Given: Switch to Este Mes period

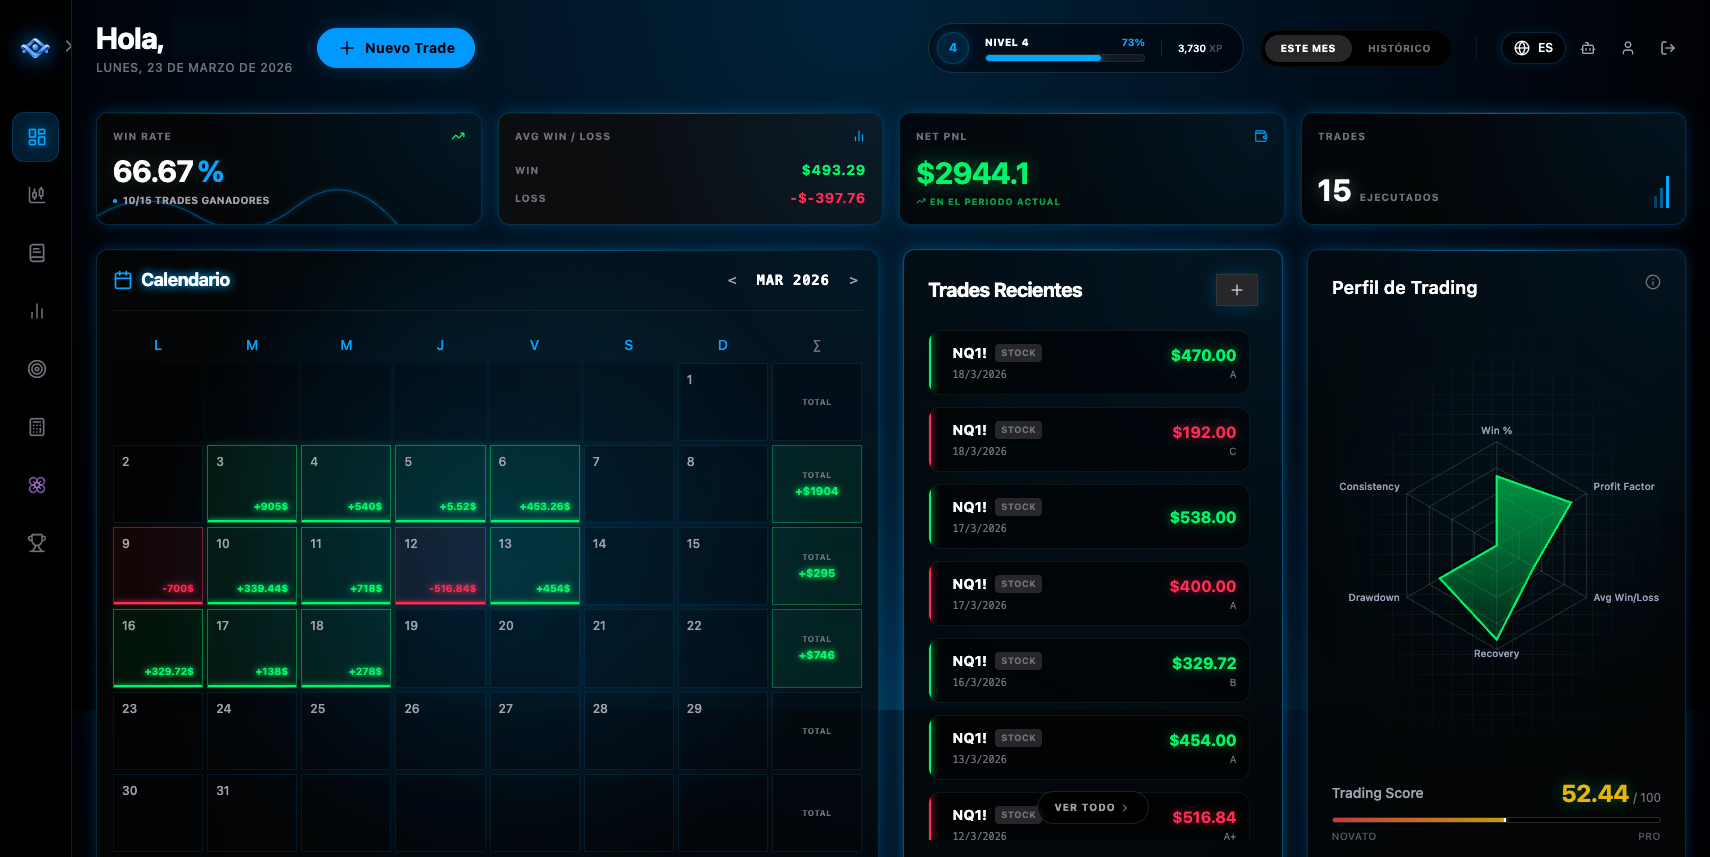Looking at the screenshot, I should click(1307, 48).
